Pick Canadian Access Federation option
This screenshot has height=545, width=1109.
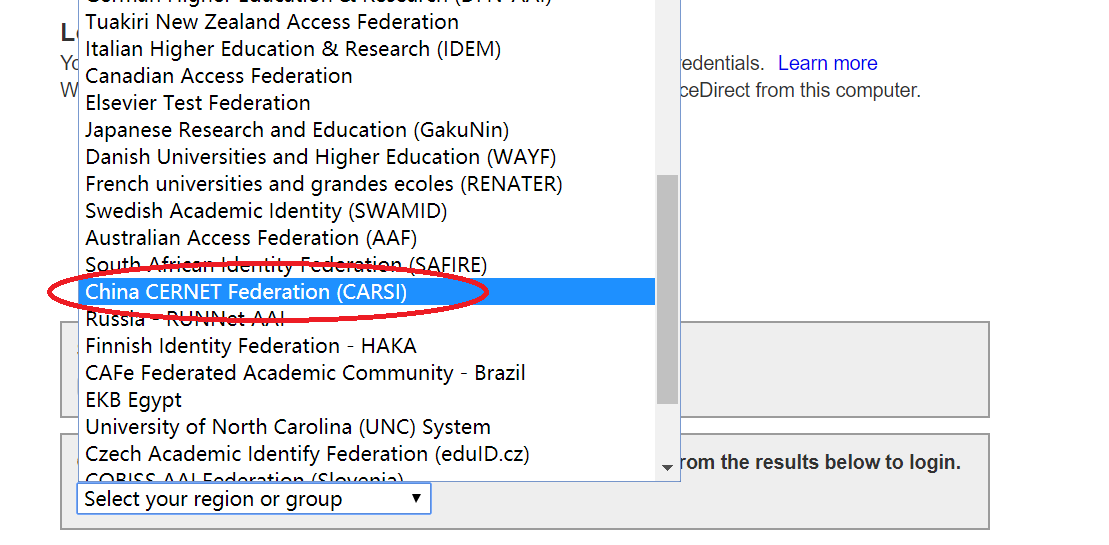coord(219,76)
